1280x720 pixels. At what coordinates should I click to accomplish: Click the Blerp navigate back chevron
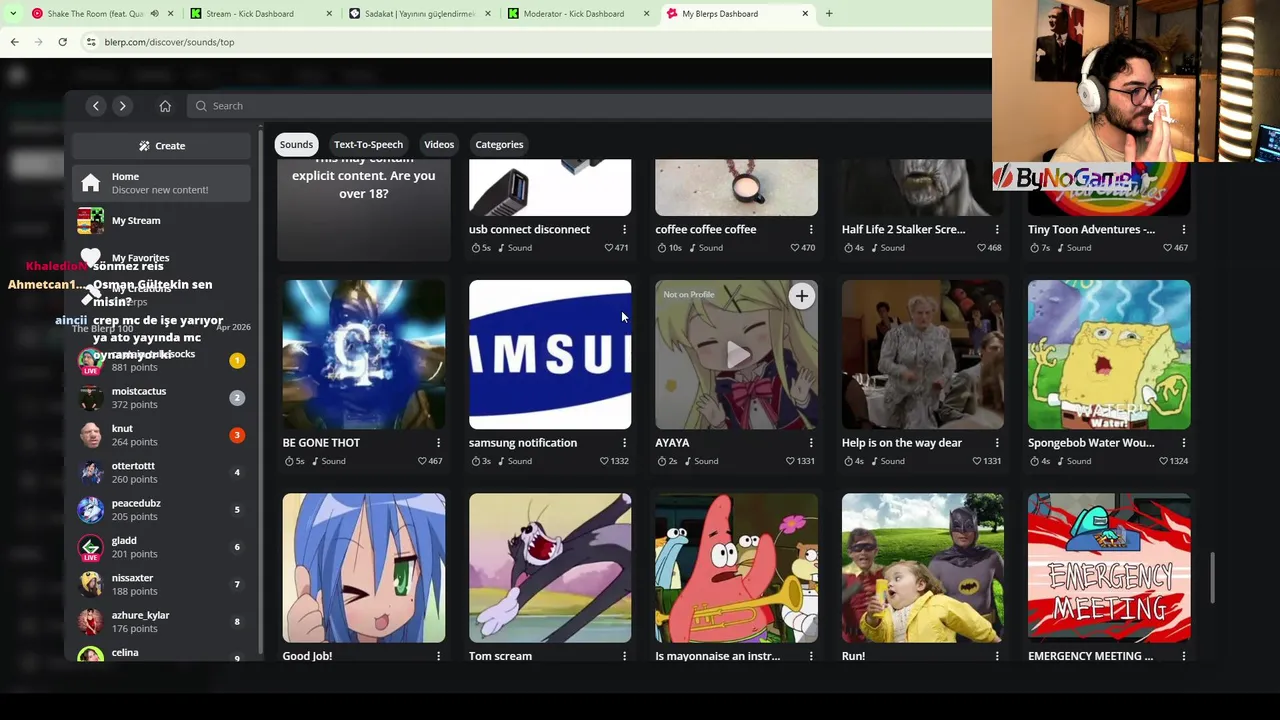coord(96,106)
